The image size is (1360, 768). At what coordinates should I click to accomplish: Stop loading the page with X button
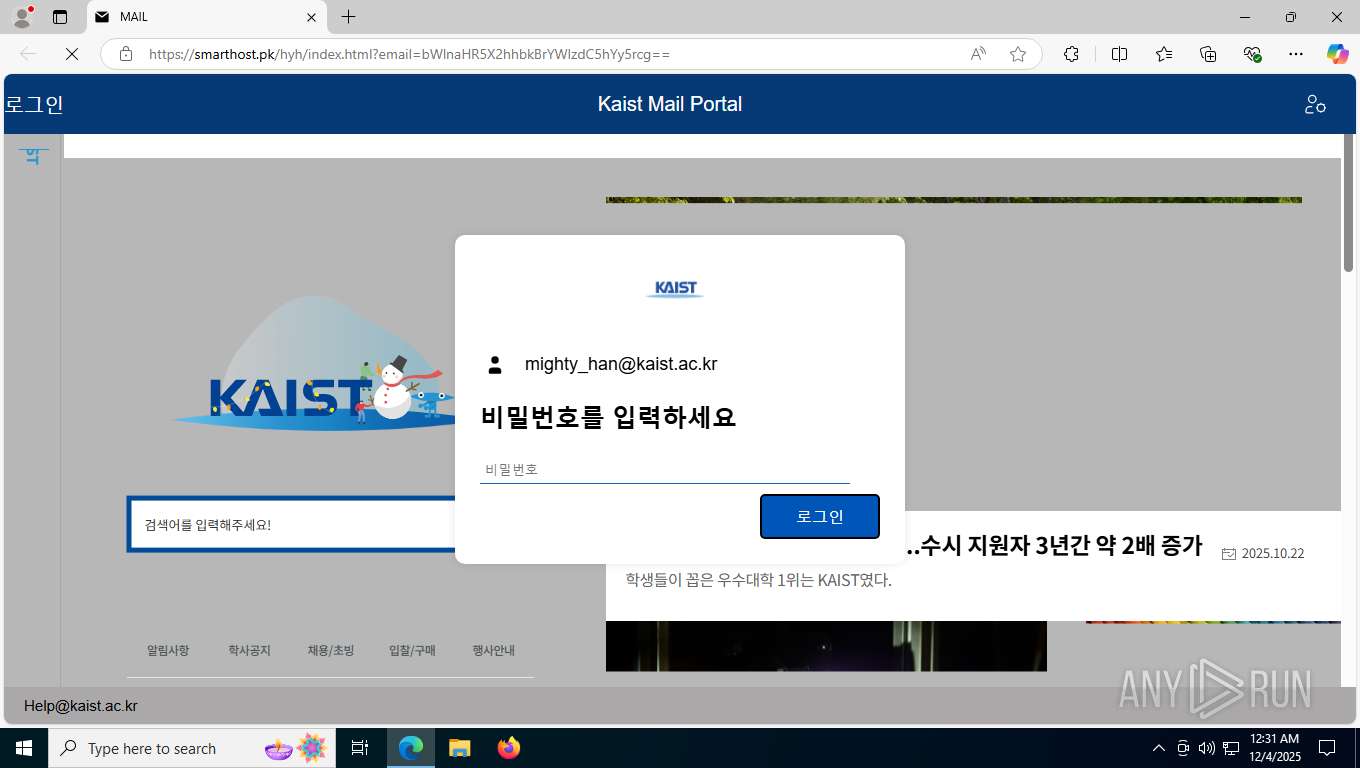[71, 54]
